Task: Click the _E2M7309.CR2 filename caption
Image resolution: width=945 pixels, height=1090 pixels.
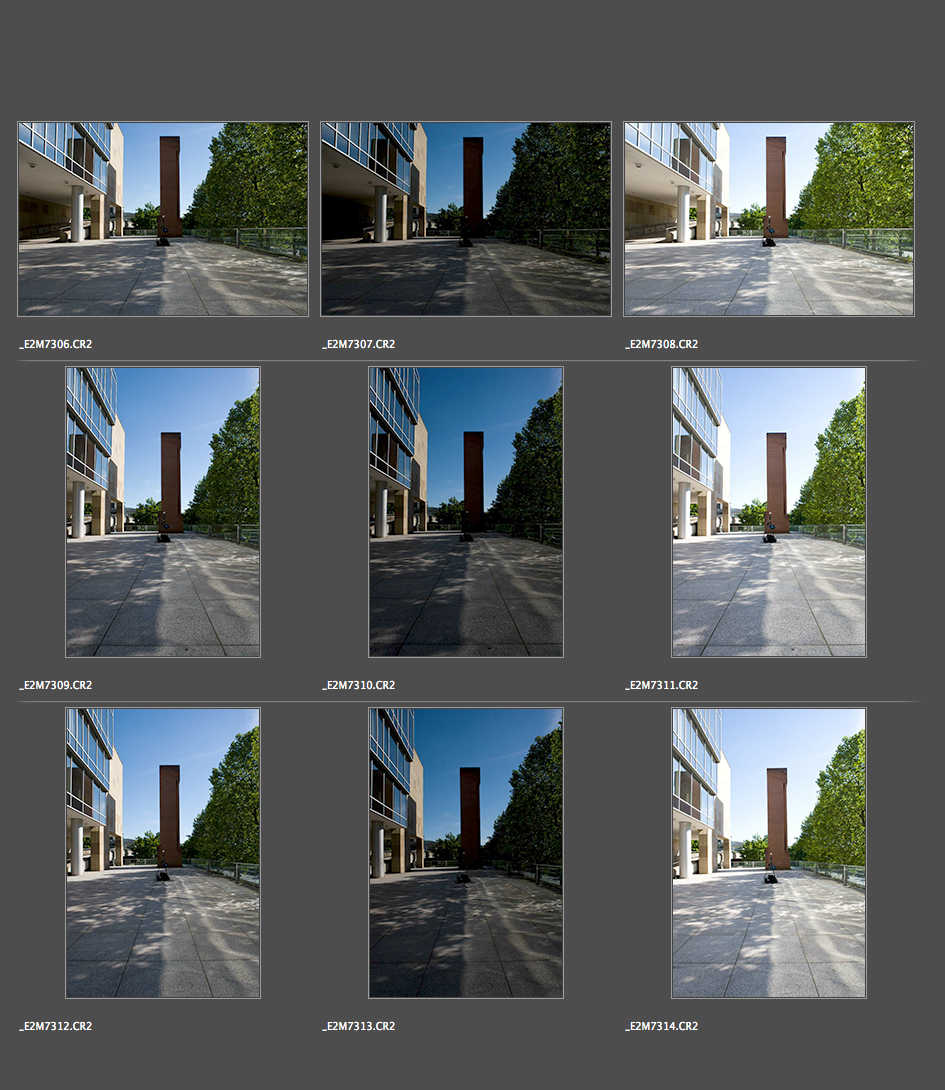Action: (x=56, y=685)
